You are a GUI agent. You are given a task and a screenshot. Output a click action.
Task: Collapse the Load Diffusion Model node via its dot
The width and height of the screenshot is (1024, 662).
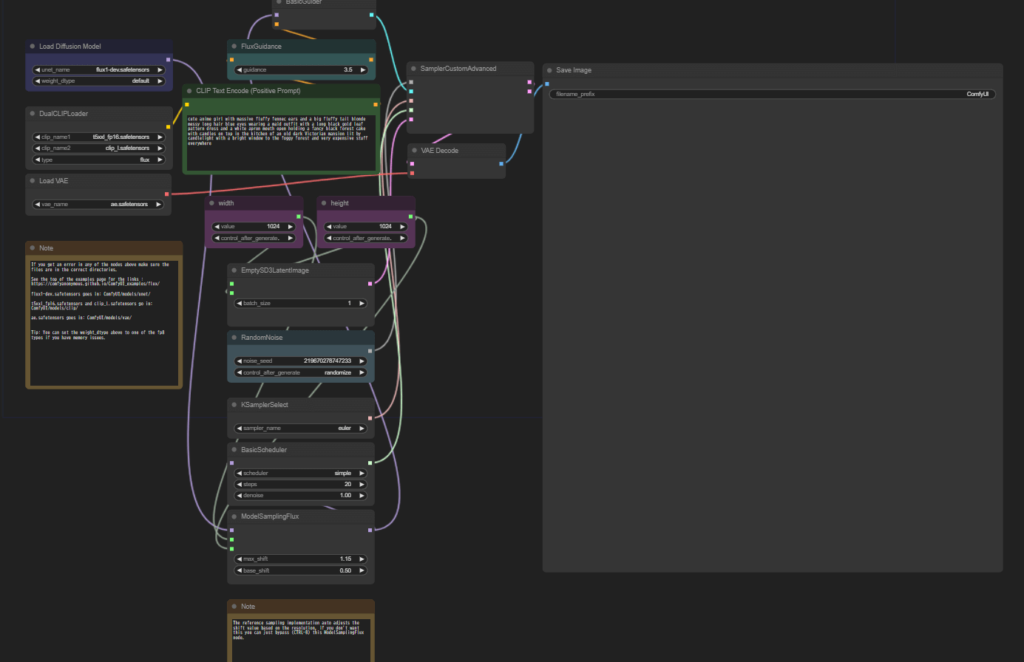[33, 46]
